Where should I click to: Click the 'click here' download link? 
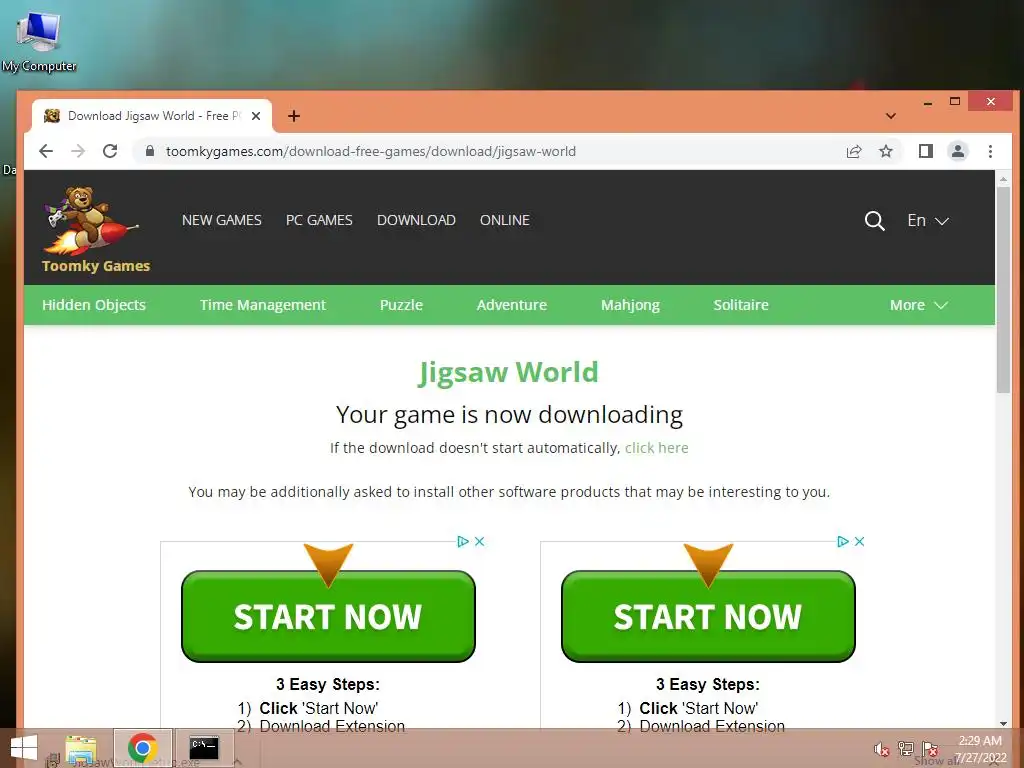[656, 448]
